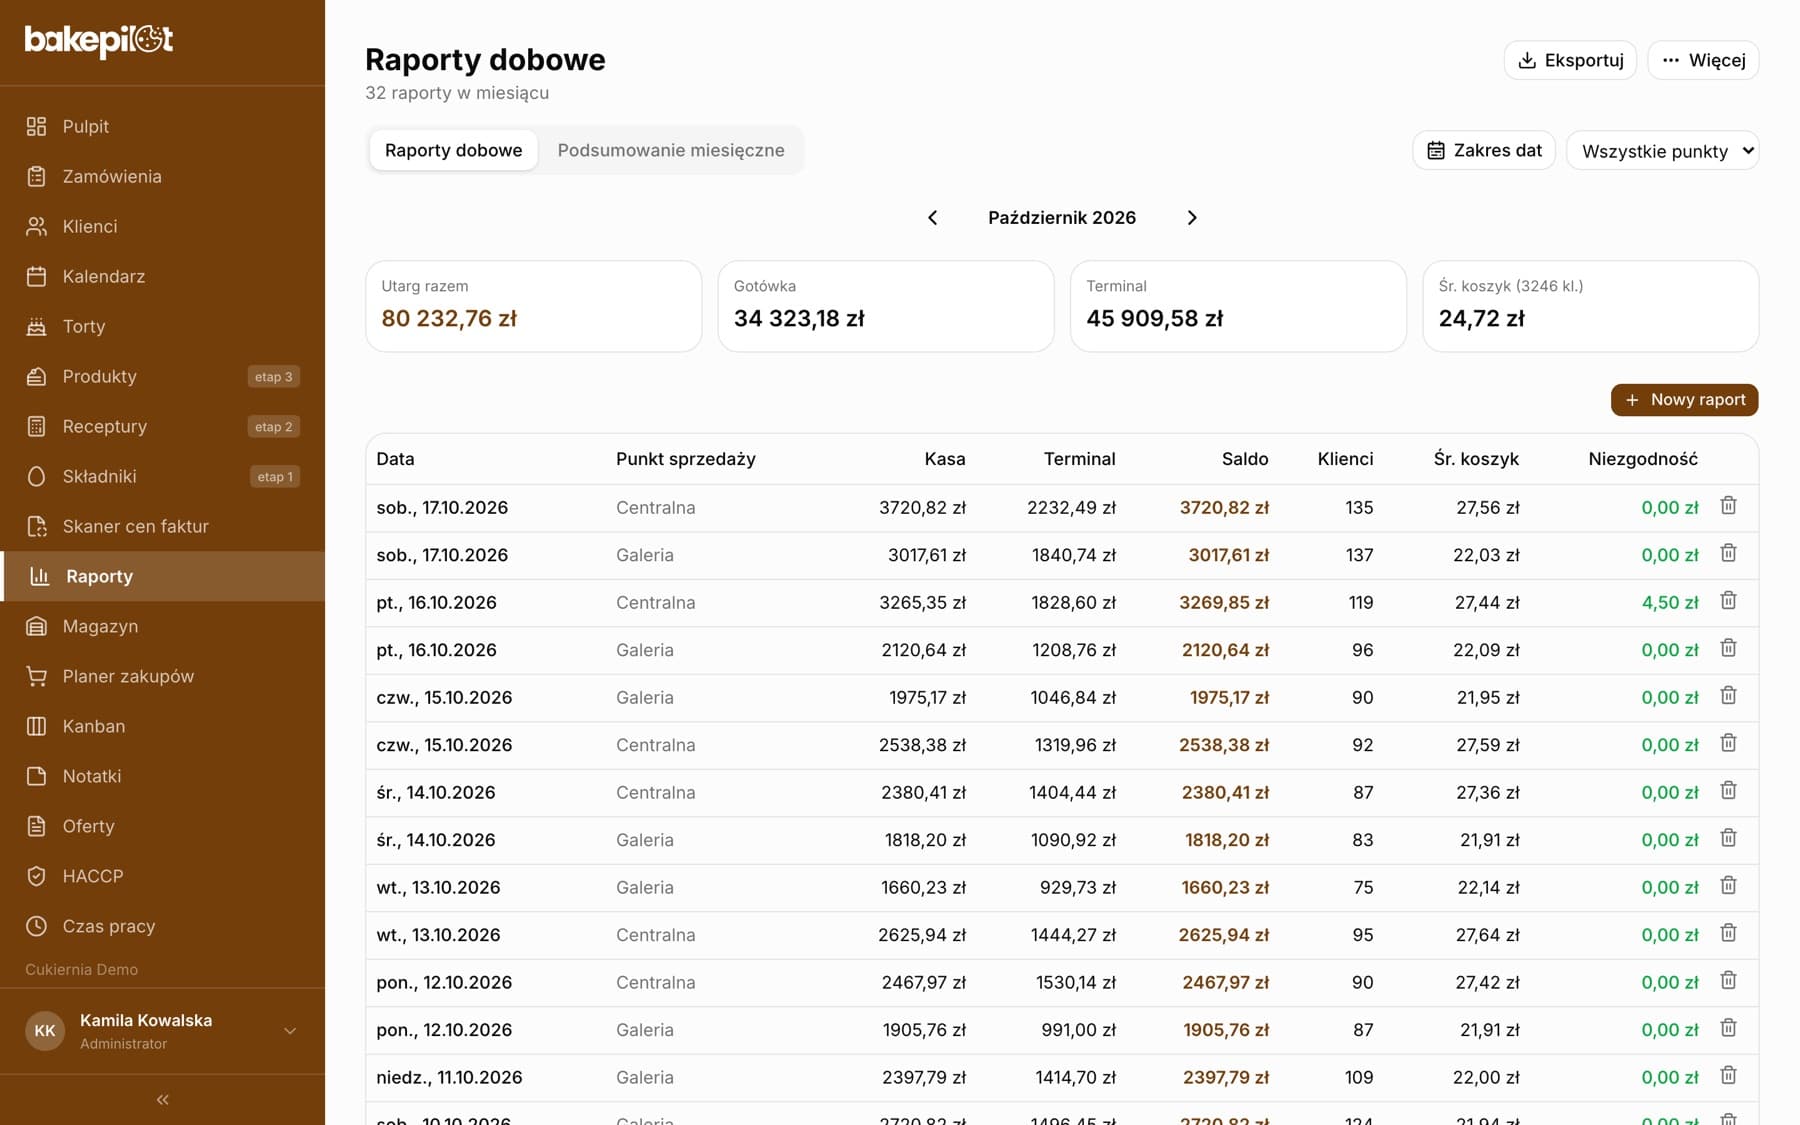Open the Zakres dat picker
1800x1125 pixels.
pos(1484,150)
